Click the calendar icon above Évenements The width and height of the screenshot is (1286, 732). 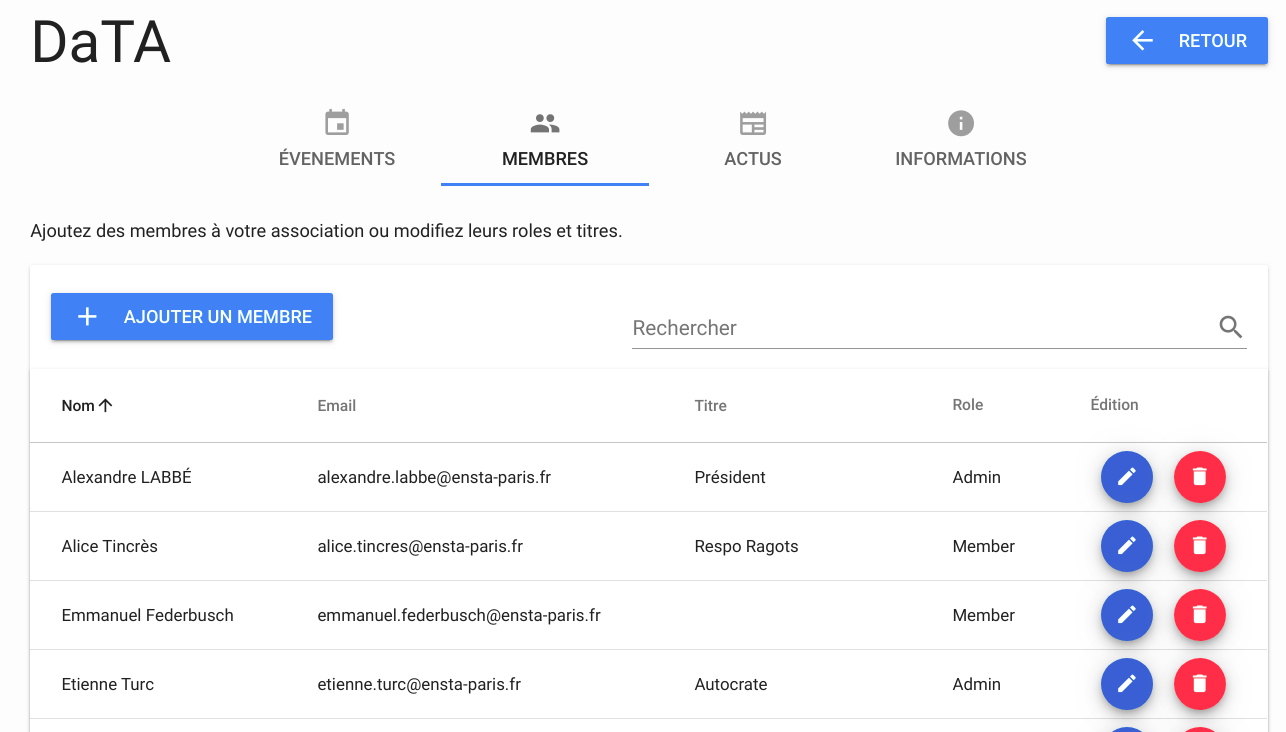[337, 123]
